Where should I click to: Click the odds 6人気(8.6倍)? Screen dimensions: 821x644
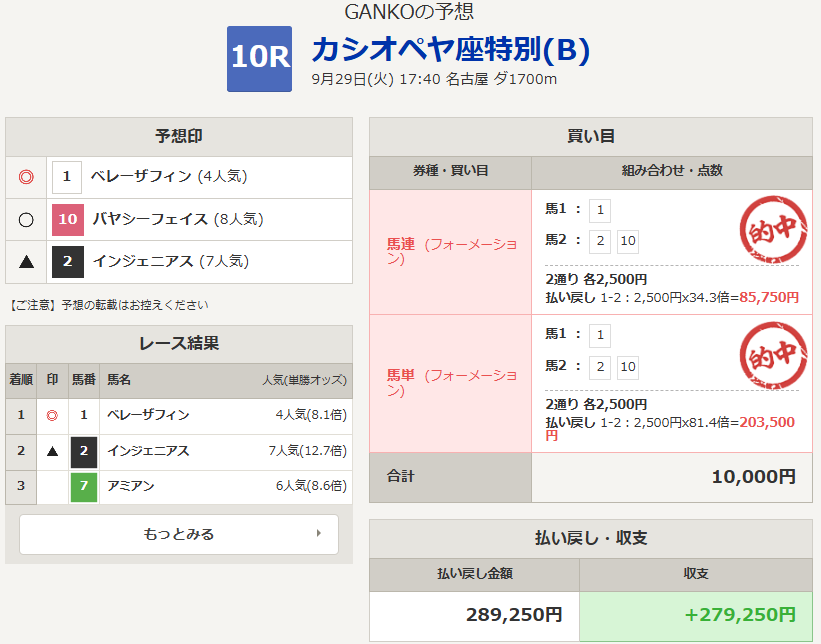tap(311, 486)
